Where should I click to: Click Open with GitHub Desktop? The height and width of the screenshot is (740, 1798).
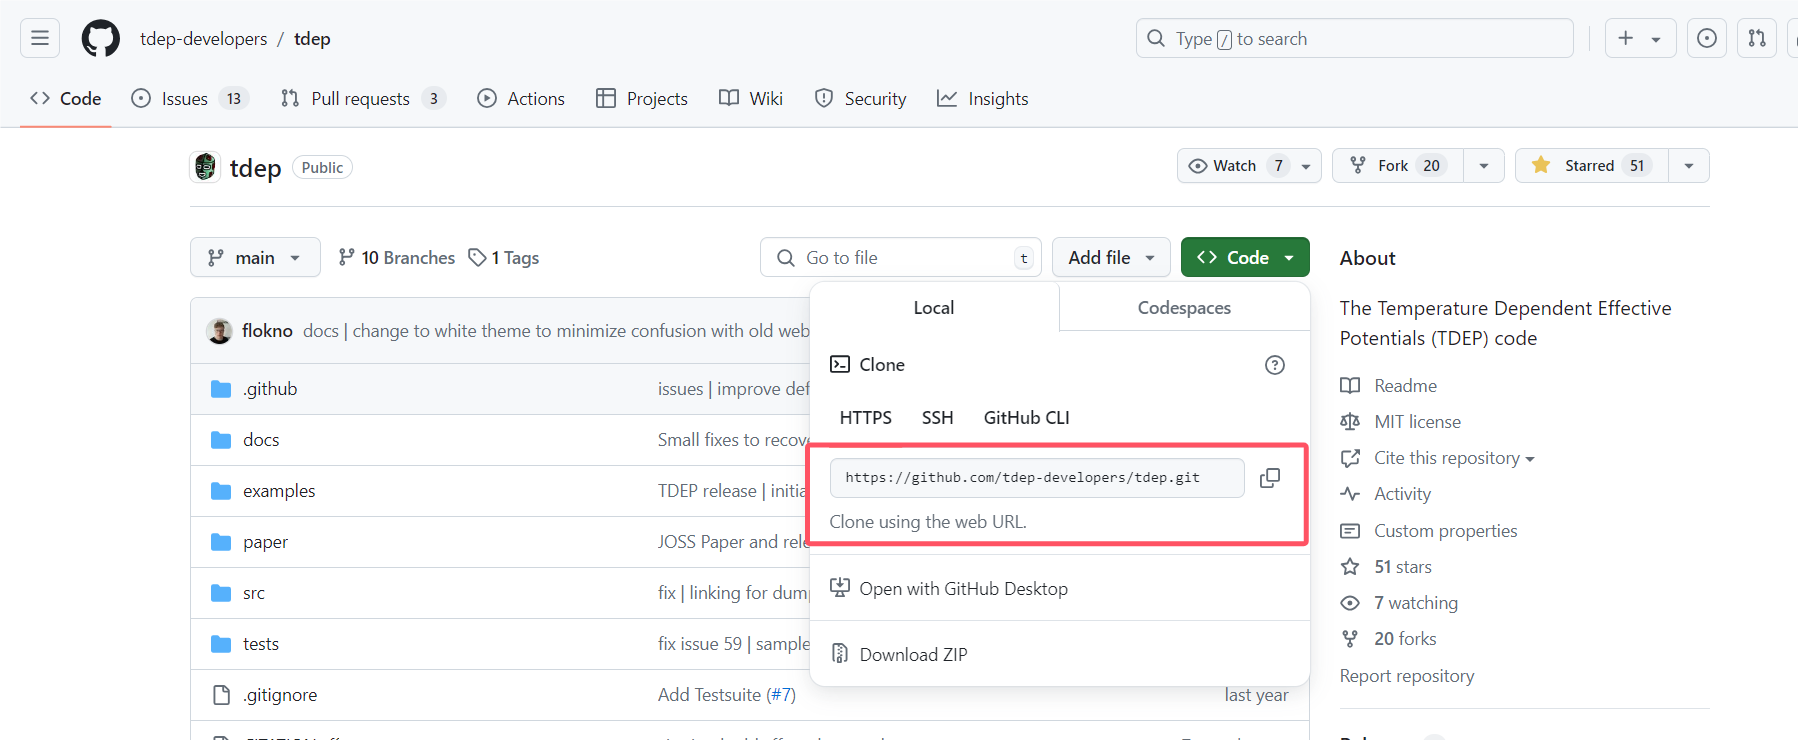point(963,589)
